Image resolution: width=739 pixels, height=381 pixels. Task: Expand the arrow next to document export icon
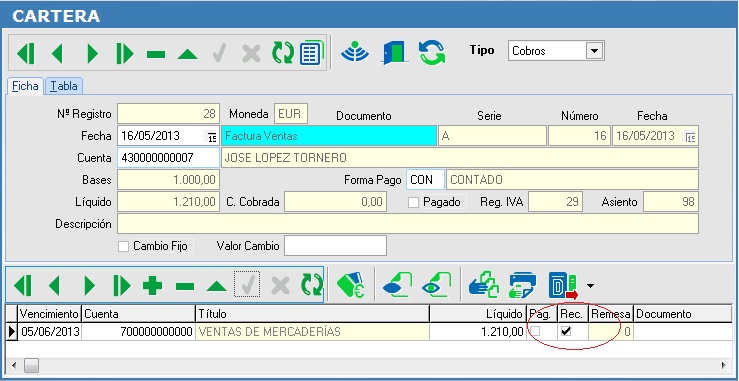tap(591, 285)
